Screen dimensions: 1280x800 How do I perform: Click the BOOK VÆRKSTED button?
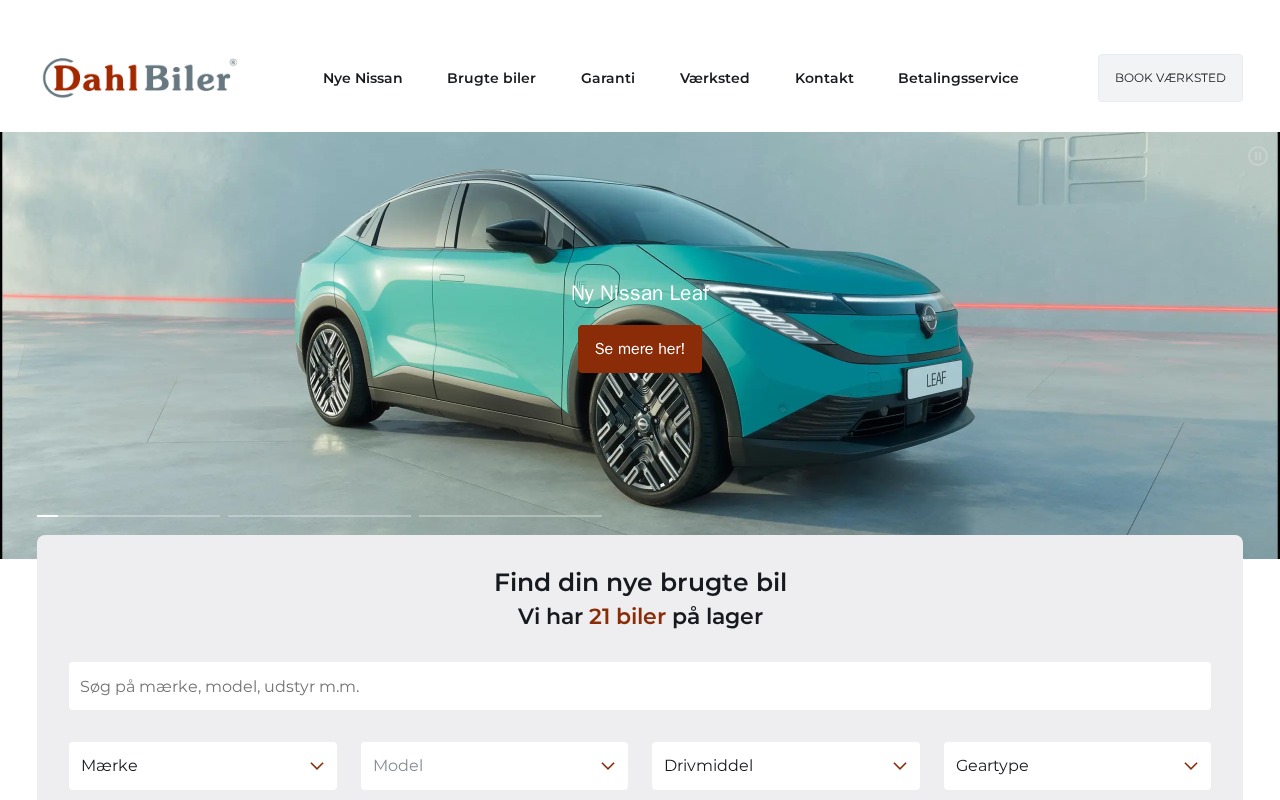tap(1170, 78)
